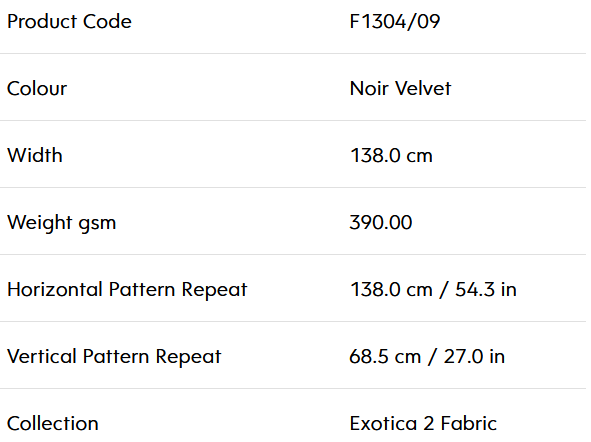
Task: Click the word gsm in the weight label
Action: pyautogui.click(x=97, y=224)
